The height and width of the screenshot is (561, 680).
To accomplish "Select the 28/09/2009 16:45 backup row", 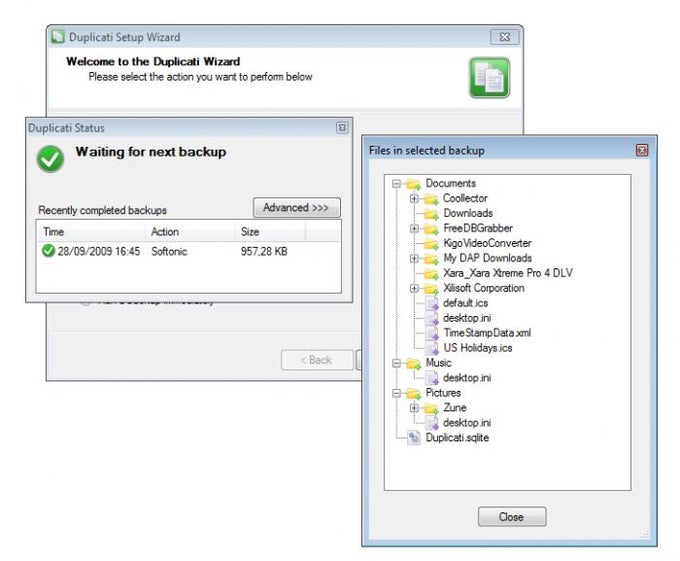I will click(x=188, y=251).
